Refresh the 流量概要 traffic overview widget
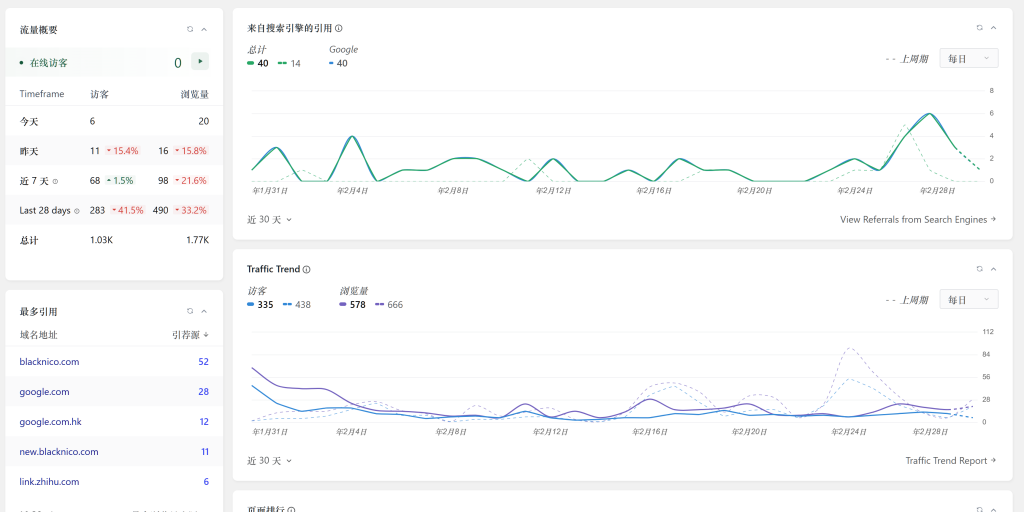Viewport: 1024px width, 512px height. [190, 30]
